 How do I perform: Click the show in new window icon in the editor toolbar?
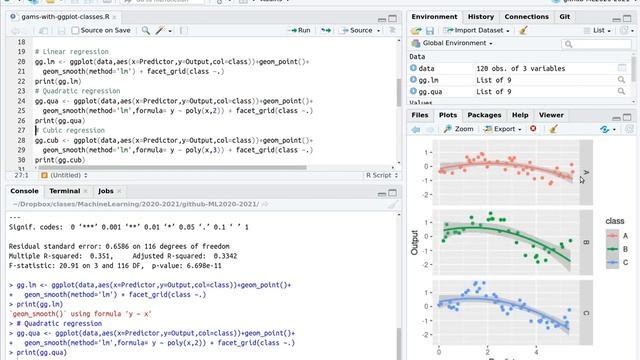coord(43,31)
